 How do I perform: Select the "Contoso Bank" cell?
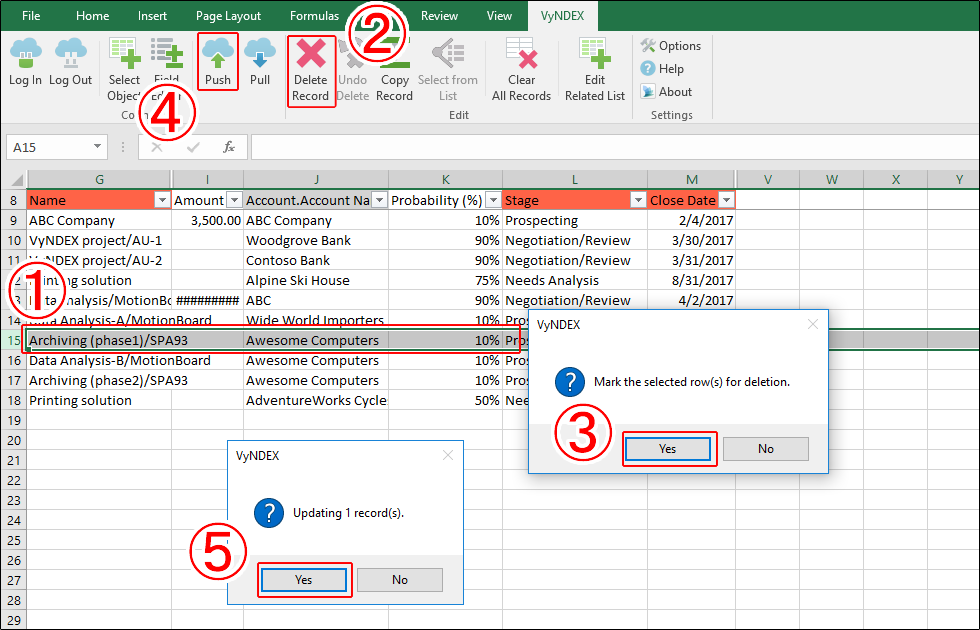(316, 261)
